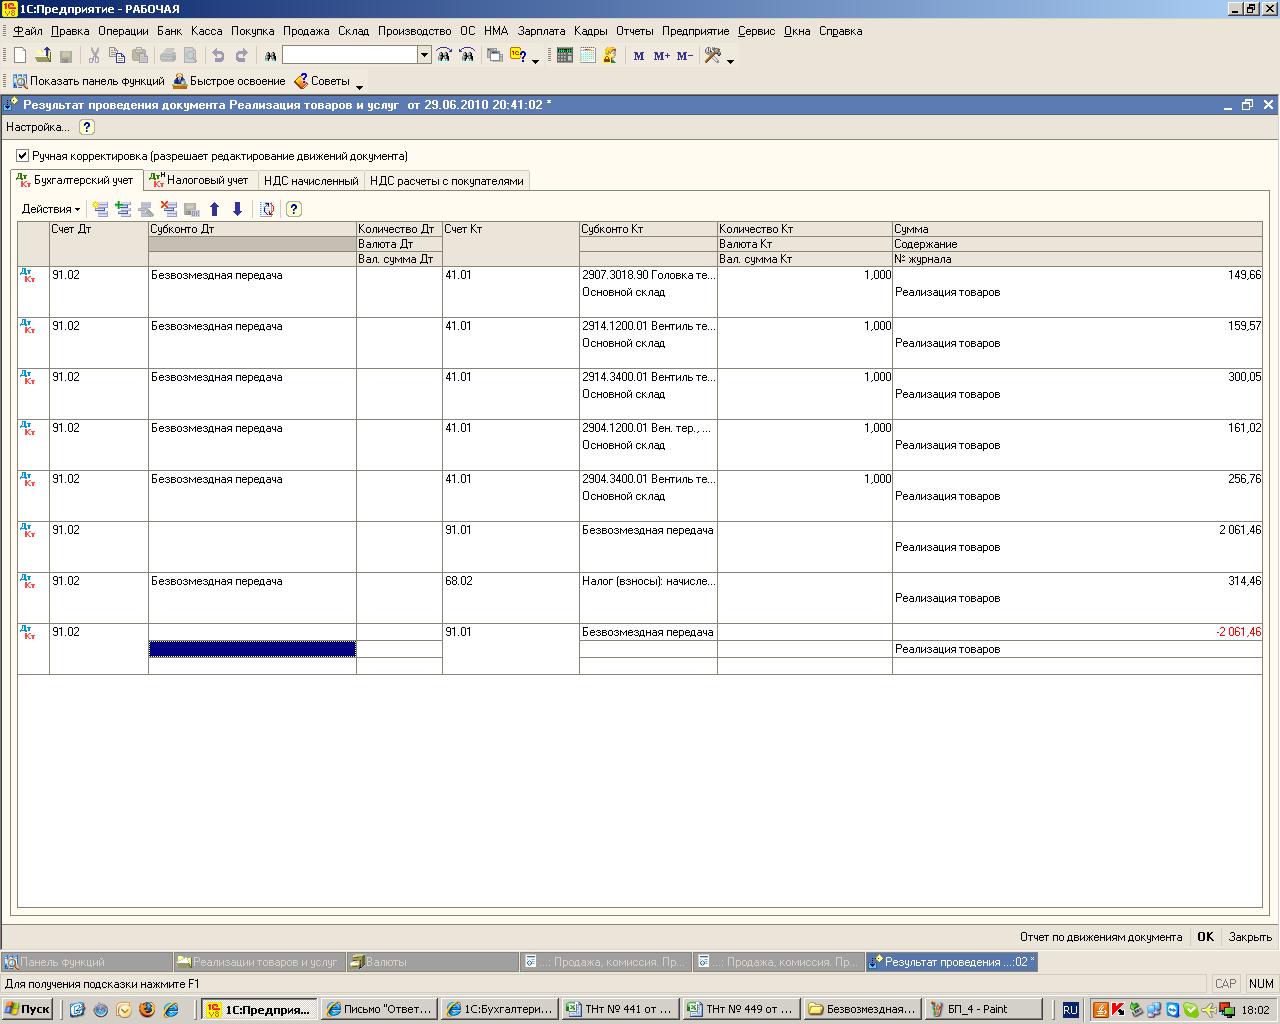
Task: Switch to the Налоговый учет tab
Action: pos(199,181)
